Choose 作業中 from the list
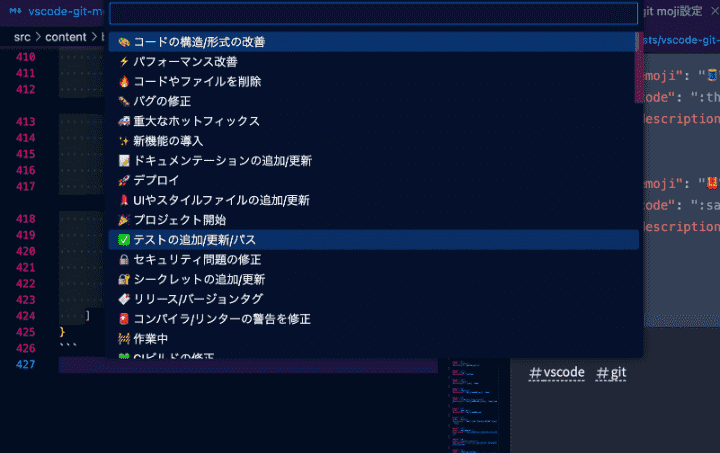 click(x=372, y=339)
